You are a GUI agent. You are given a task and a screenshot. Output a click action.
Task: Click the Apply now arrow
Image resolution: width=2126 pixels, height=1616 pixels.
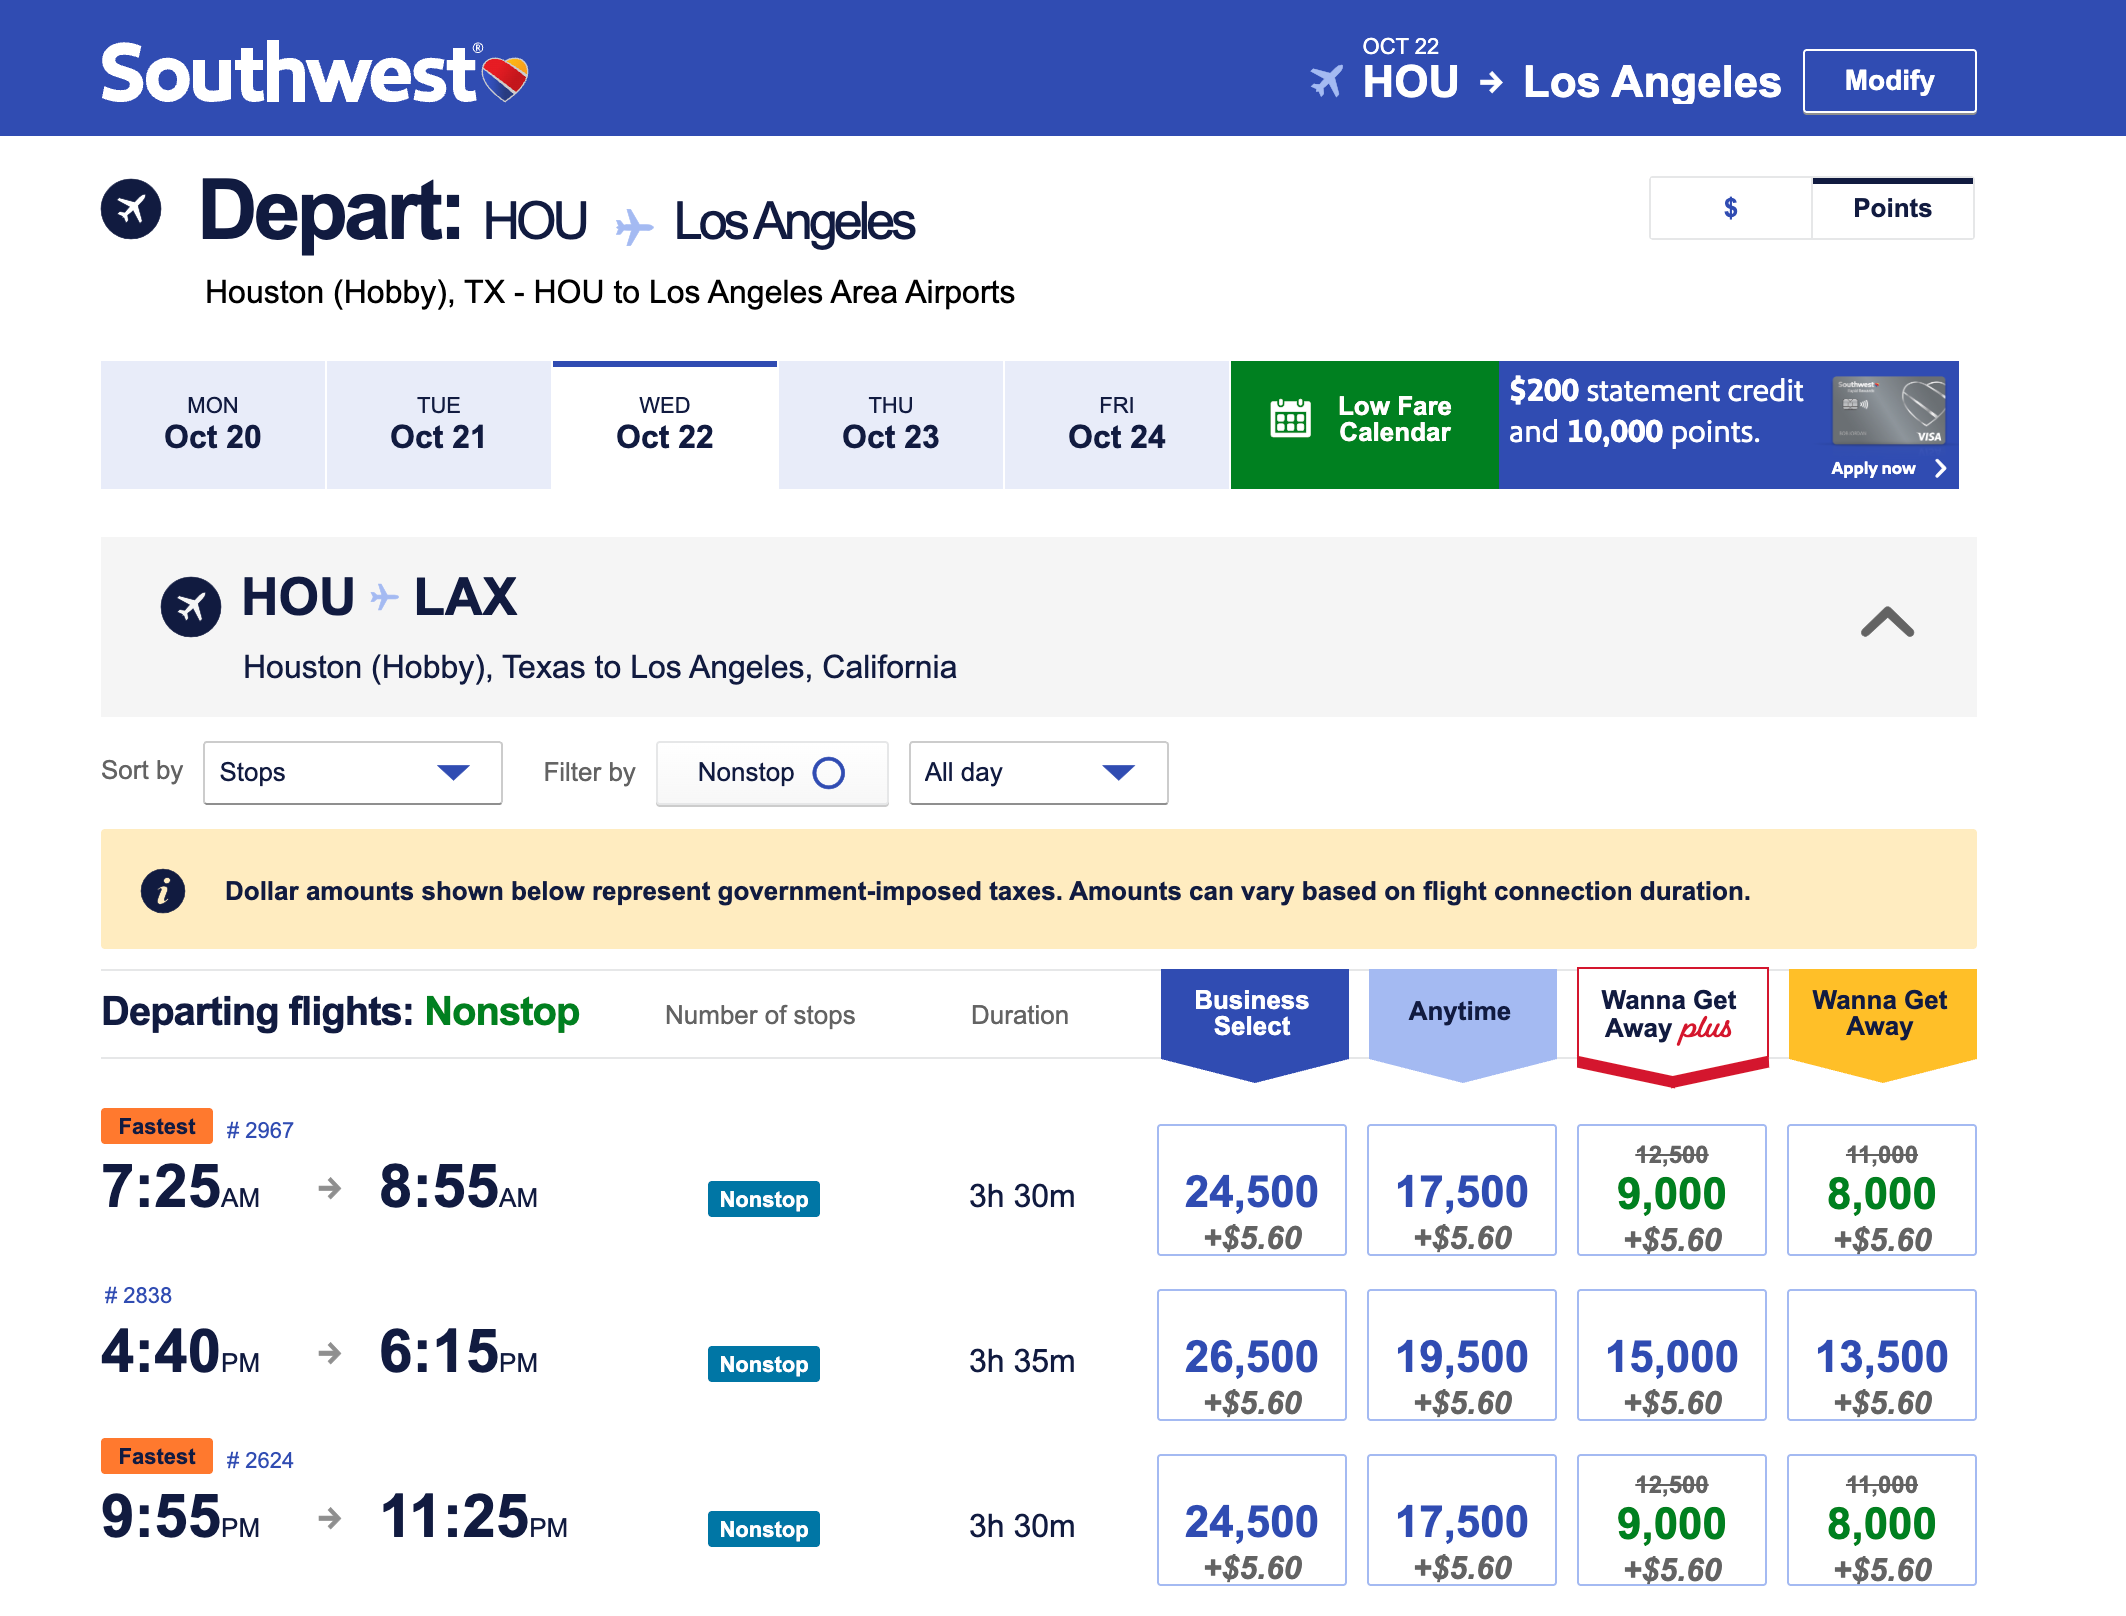1940,468
